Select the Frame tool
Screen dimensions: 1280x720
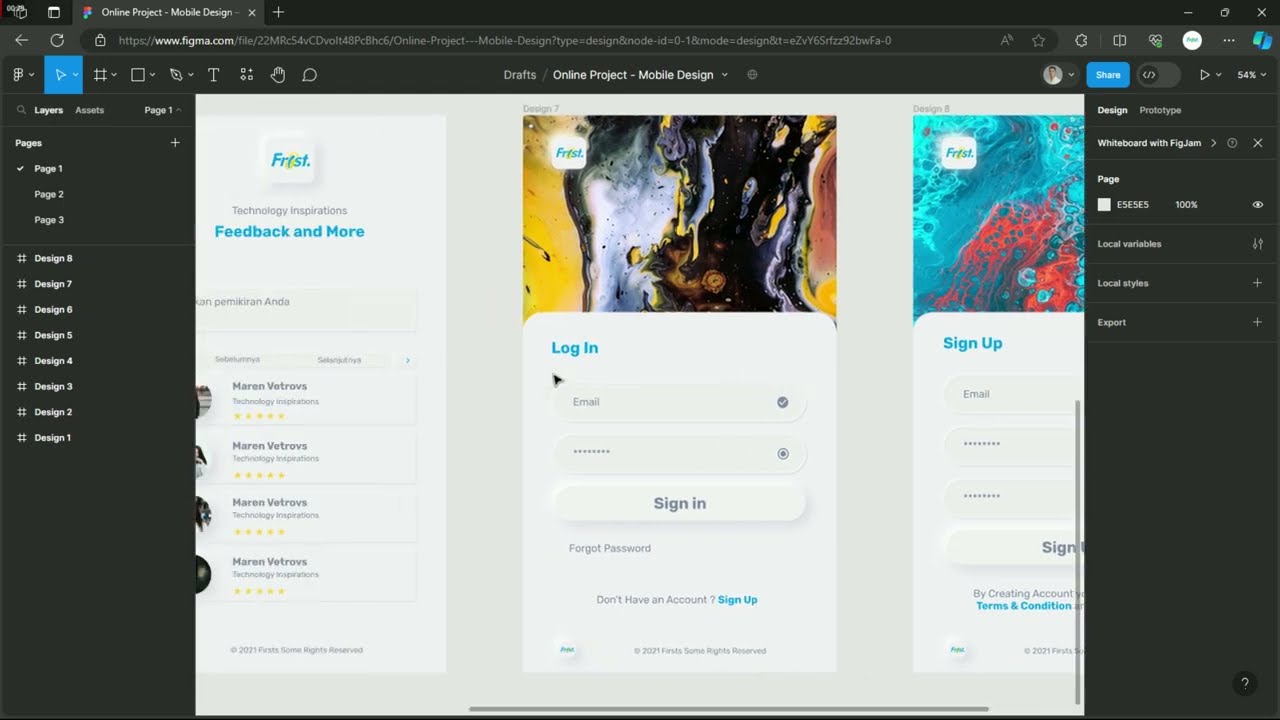click(x=100, y=75)
